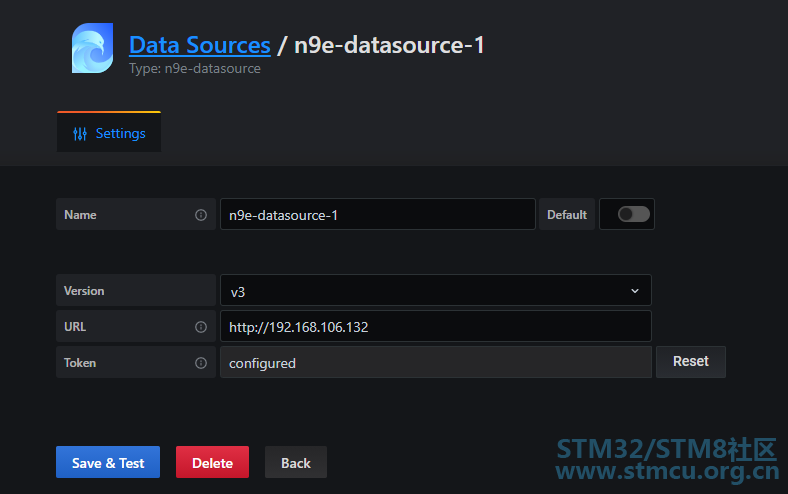Open the v3 version selector
The height and width of the screenshot is (494, 788).
pyautogui.click(x=436, y=290)
